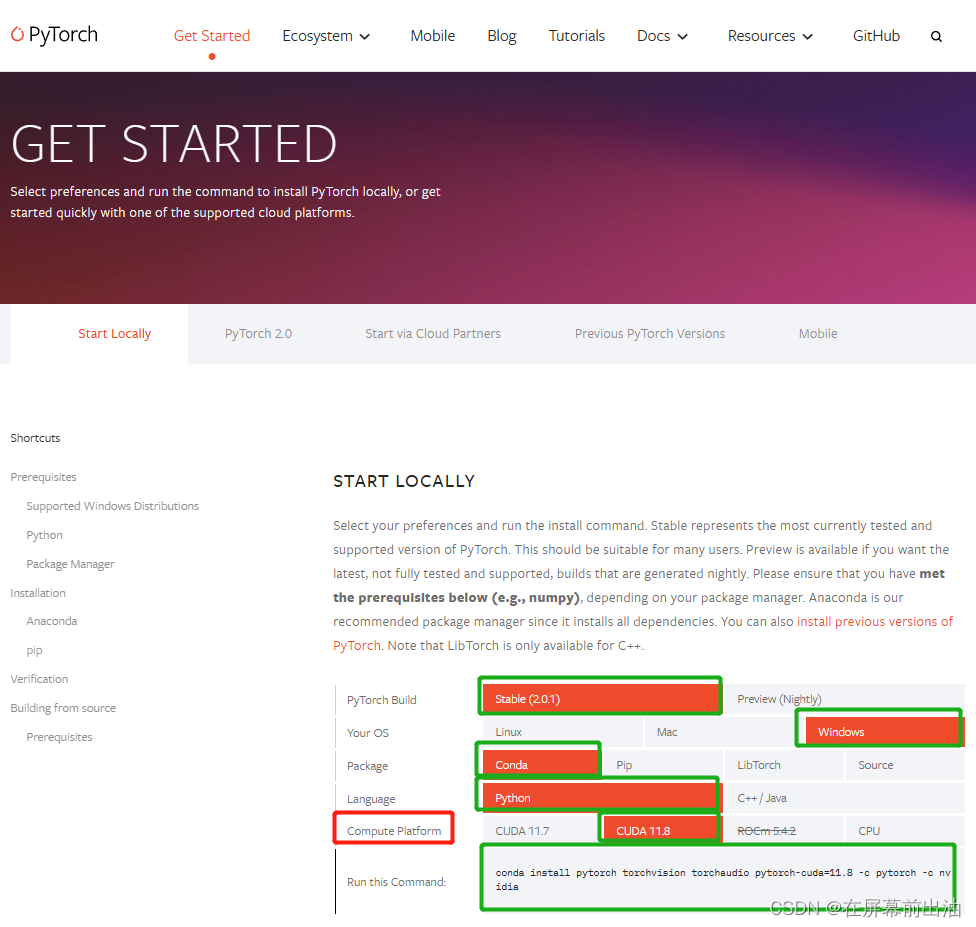The width and height of the screenshot is (976, 927).
Task: Click the GET STARTED banner title
Action: [174, 144]
